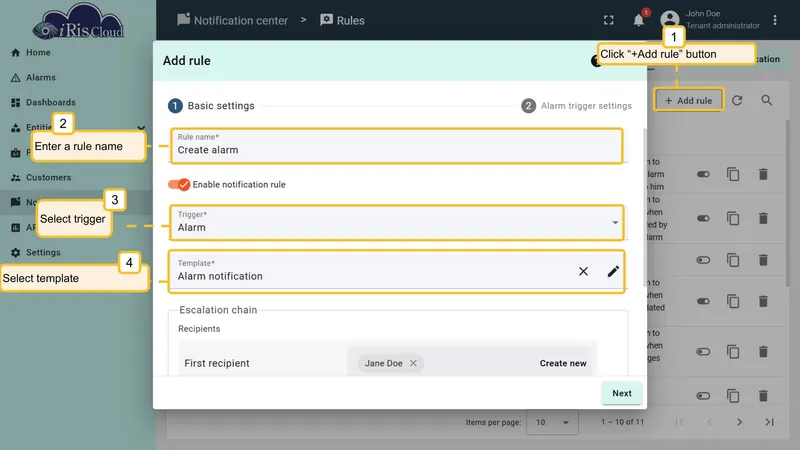Edit the template with pencil icon
Screen dimensions: 800x450
pos(613,271)
